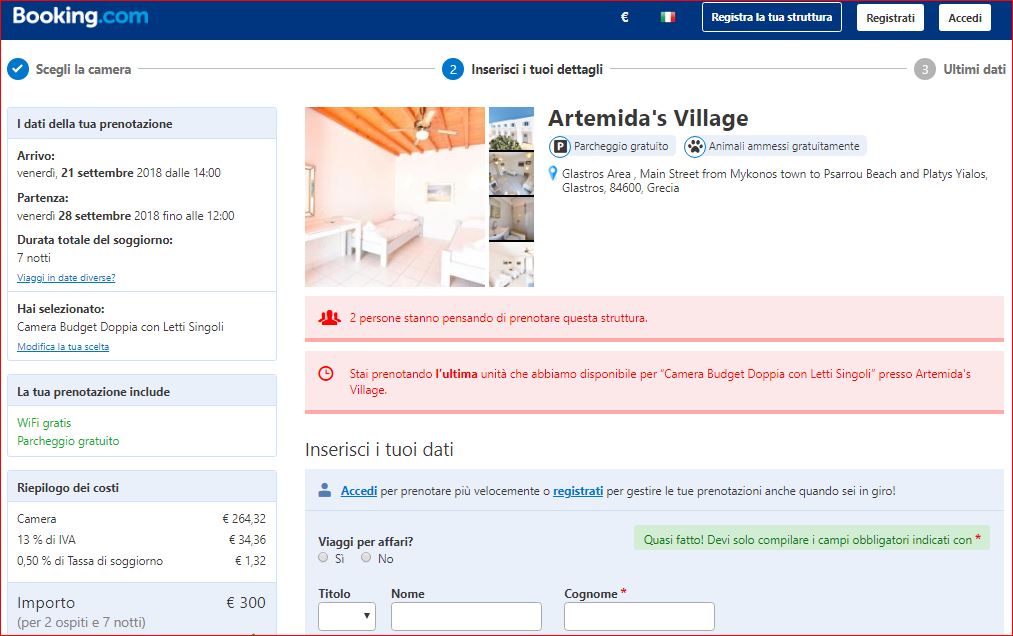Click green Parcheggio gratuito in inclusions
This screenshot has width=1013, height=636.
tap(68, 441)
